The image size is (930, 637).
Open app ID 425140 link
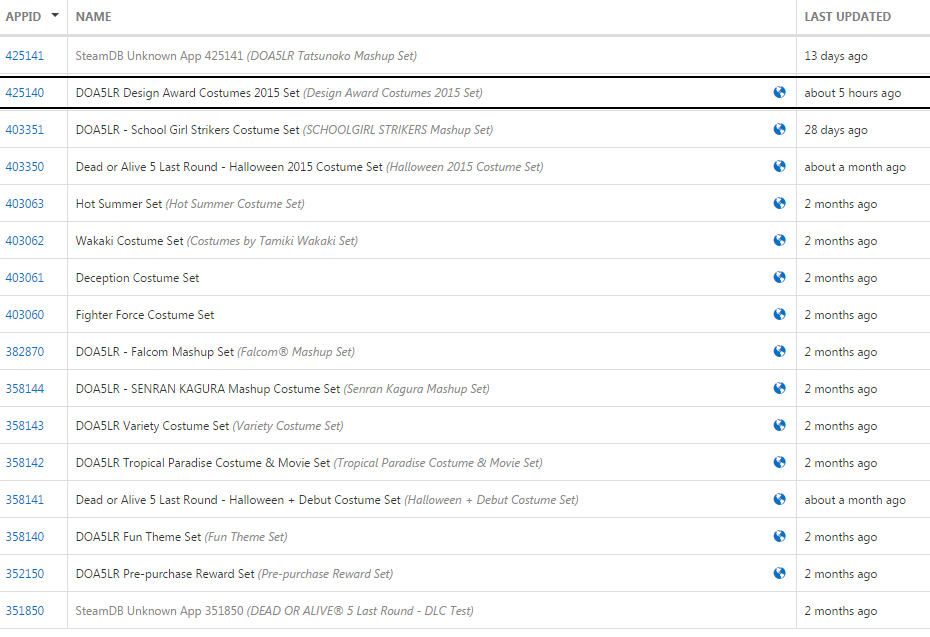[x=25, y=93]
